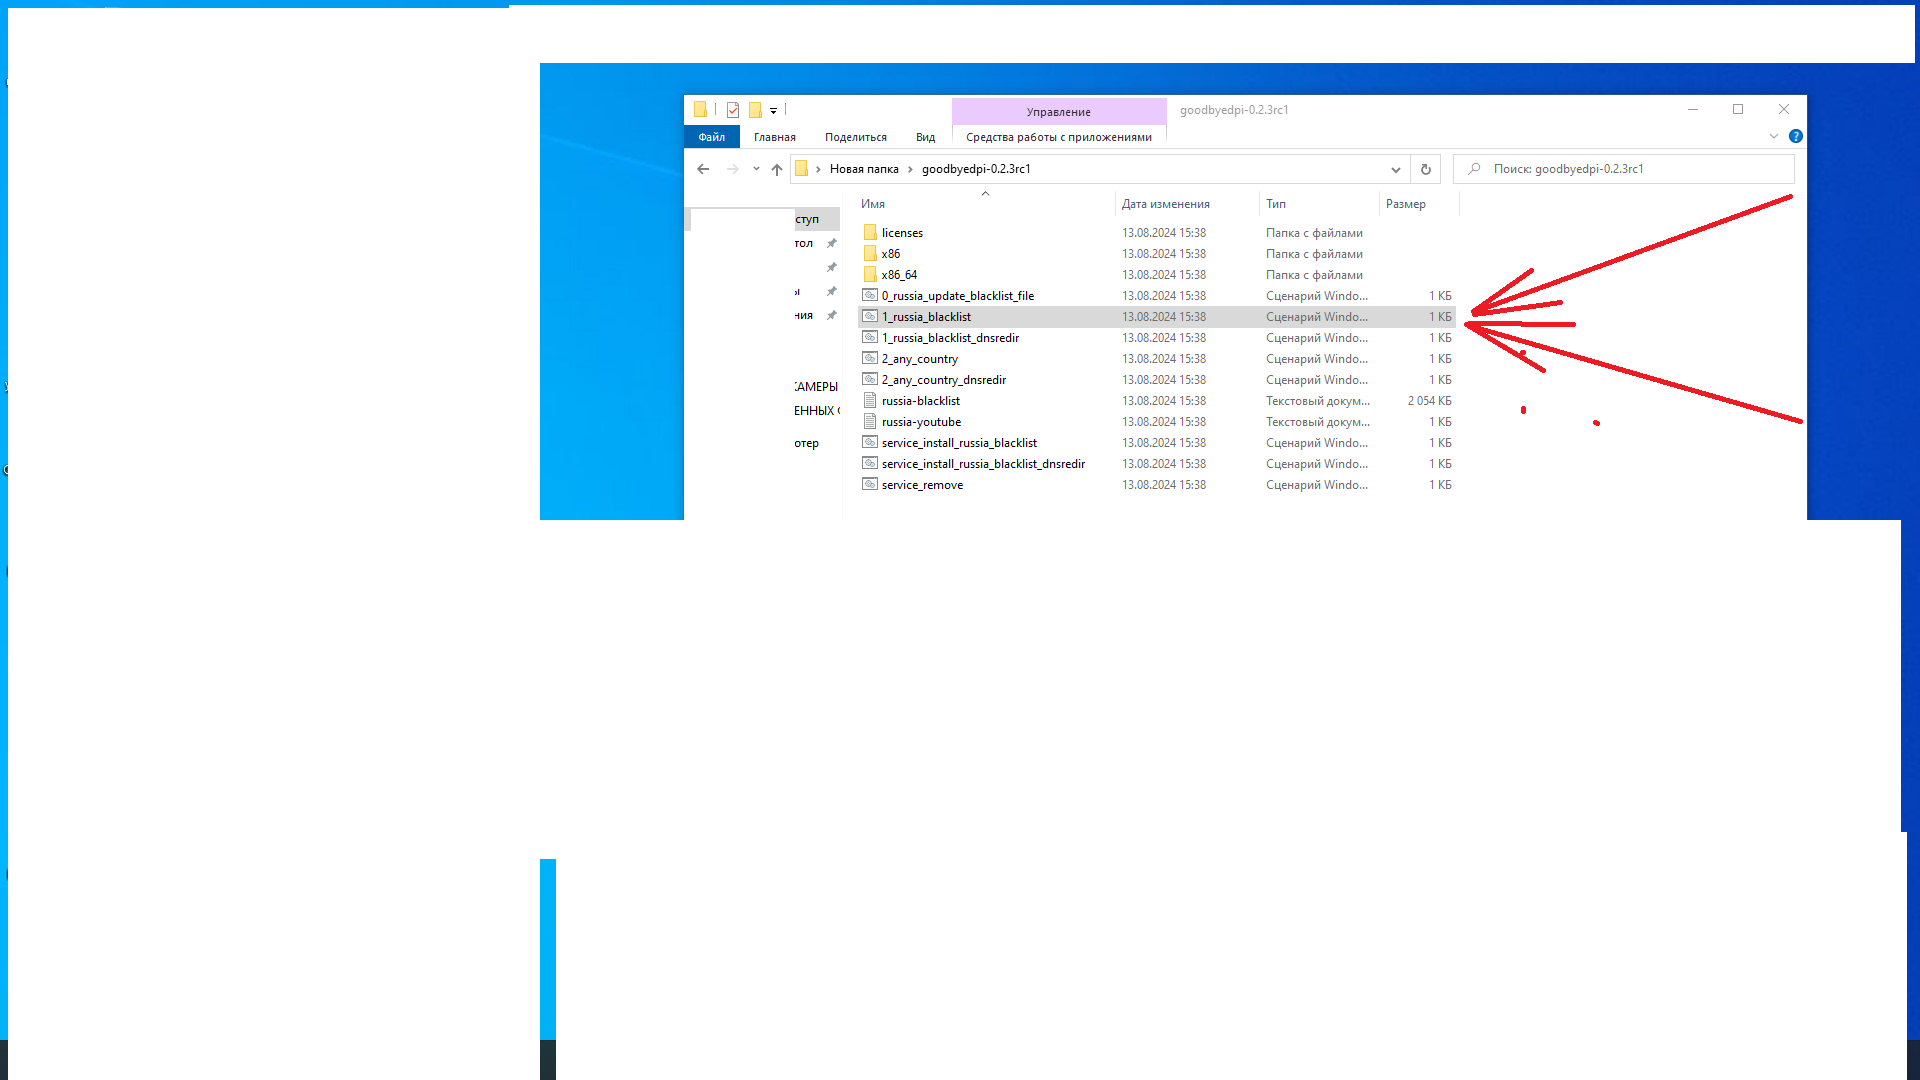The width and height of the screenshot is (1920, 1080).
Task: Click the New folder icon in quick access toolbar
Action: [756, 110]
